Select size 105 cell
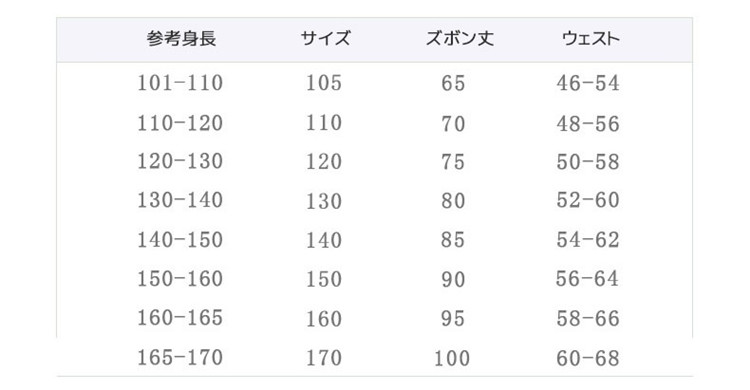 point(324,83)
